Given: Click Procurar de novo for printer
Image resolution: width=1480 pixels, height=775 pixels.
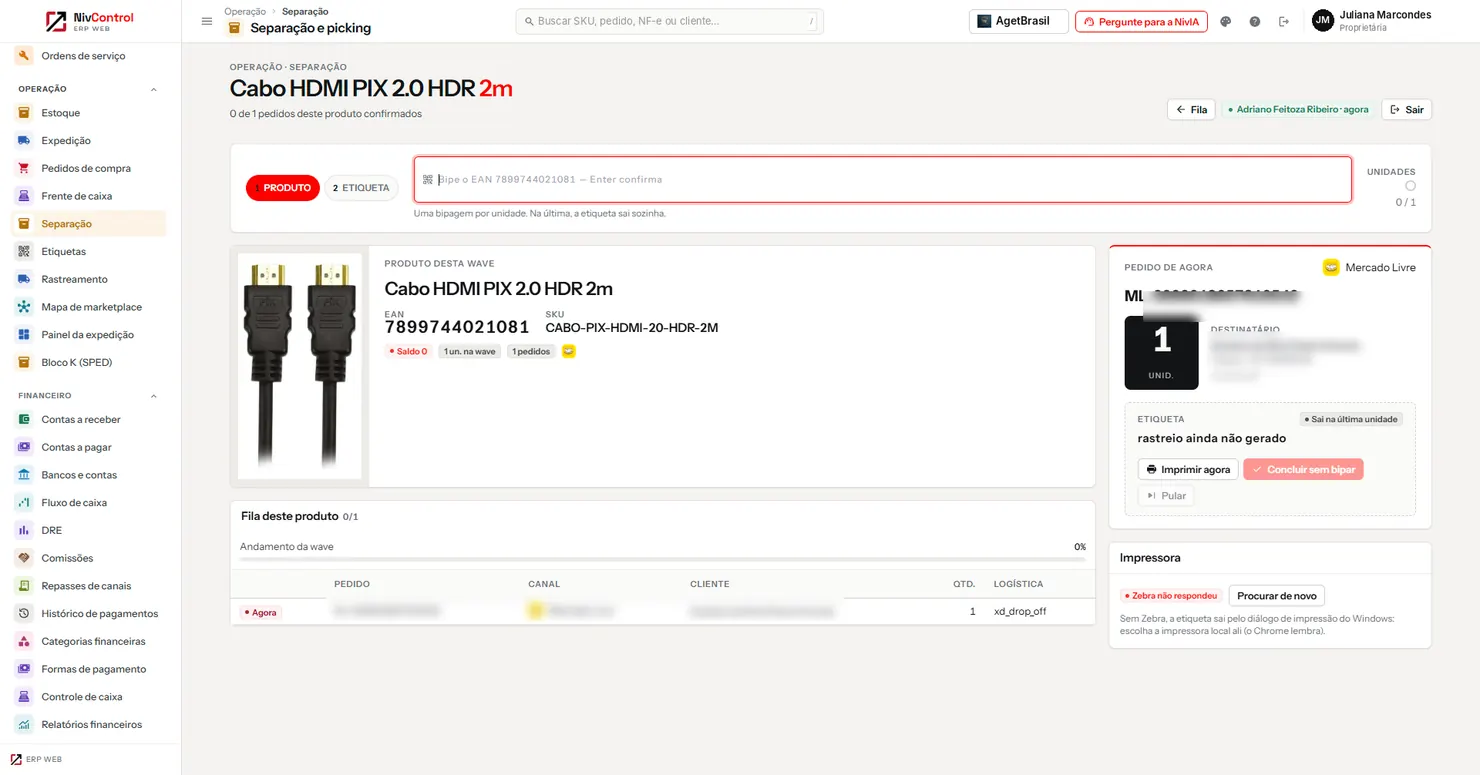Looking at the screenshot, I should pyautogui.click(x=1277, y=596).
